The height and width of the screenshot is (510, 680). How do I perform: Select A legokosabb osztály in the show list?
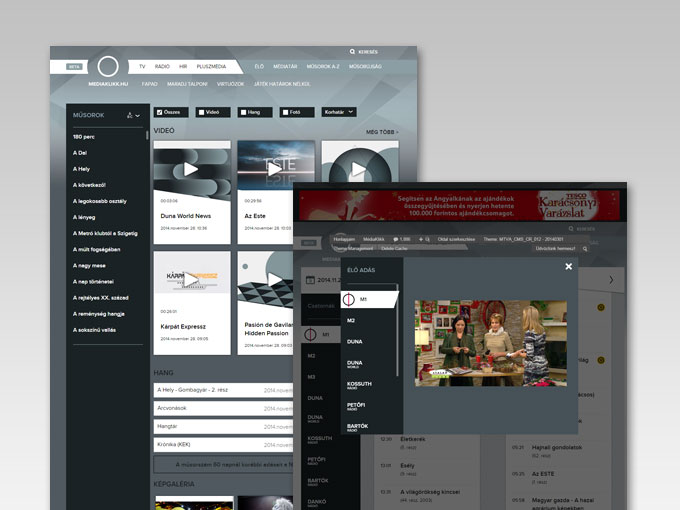100,201
